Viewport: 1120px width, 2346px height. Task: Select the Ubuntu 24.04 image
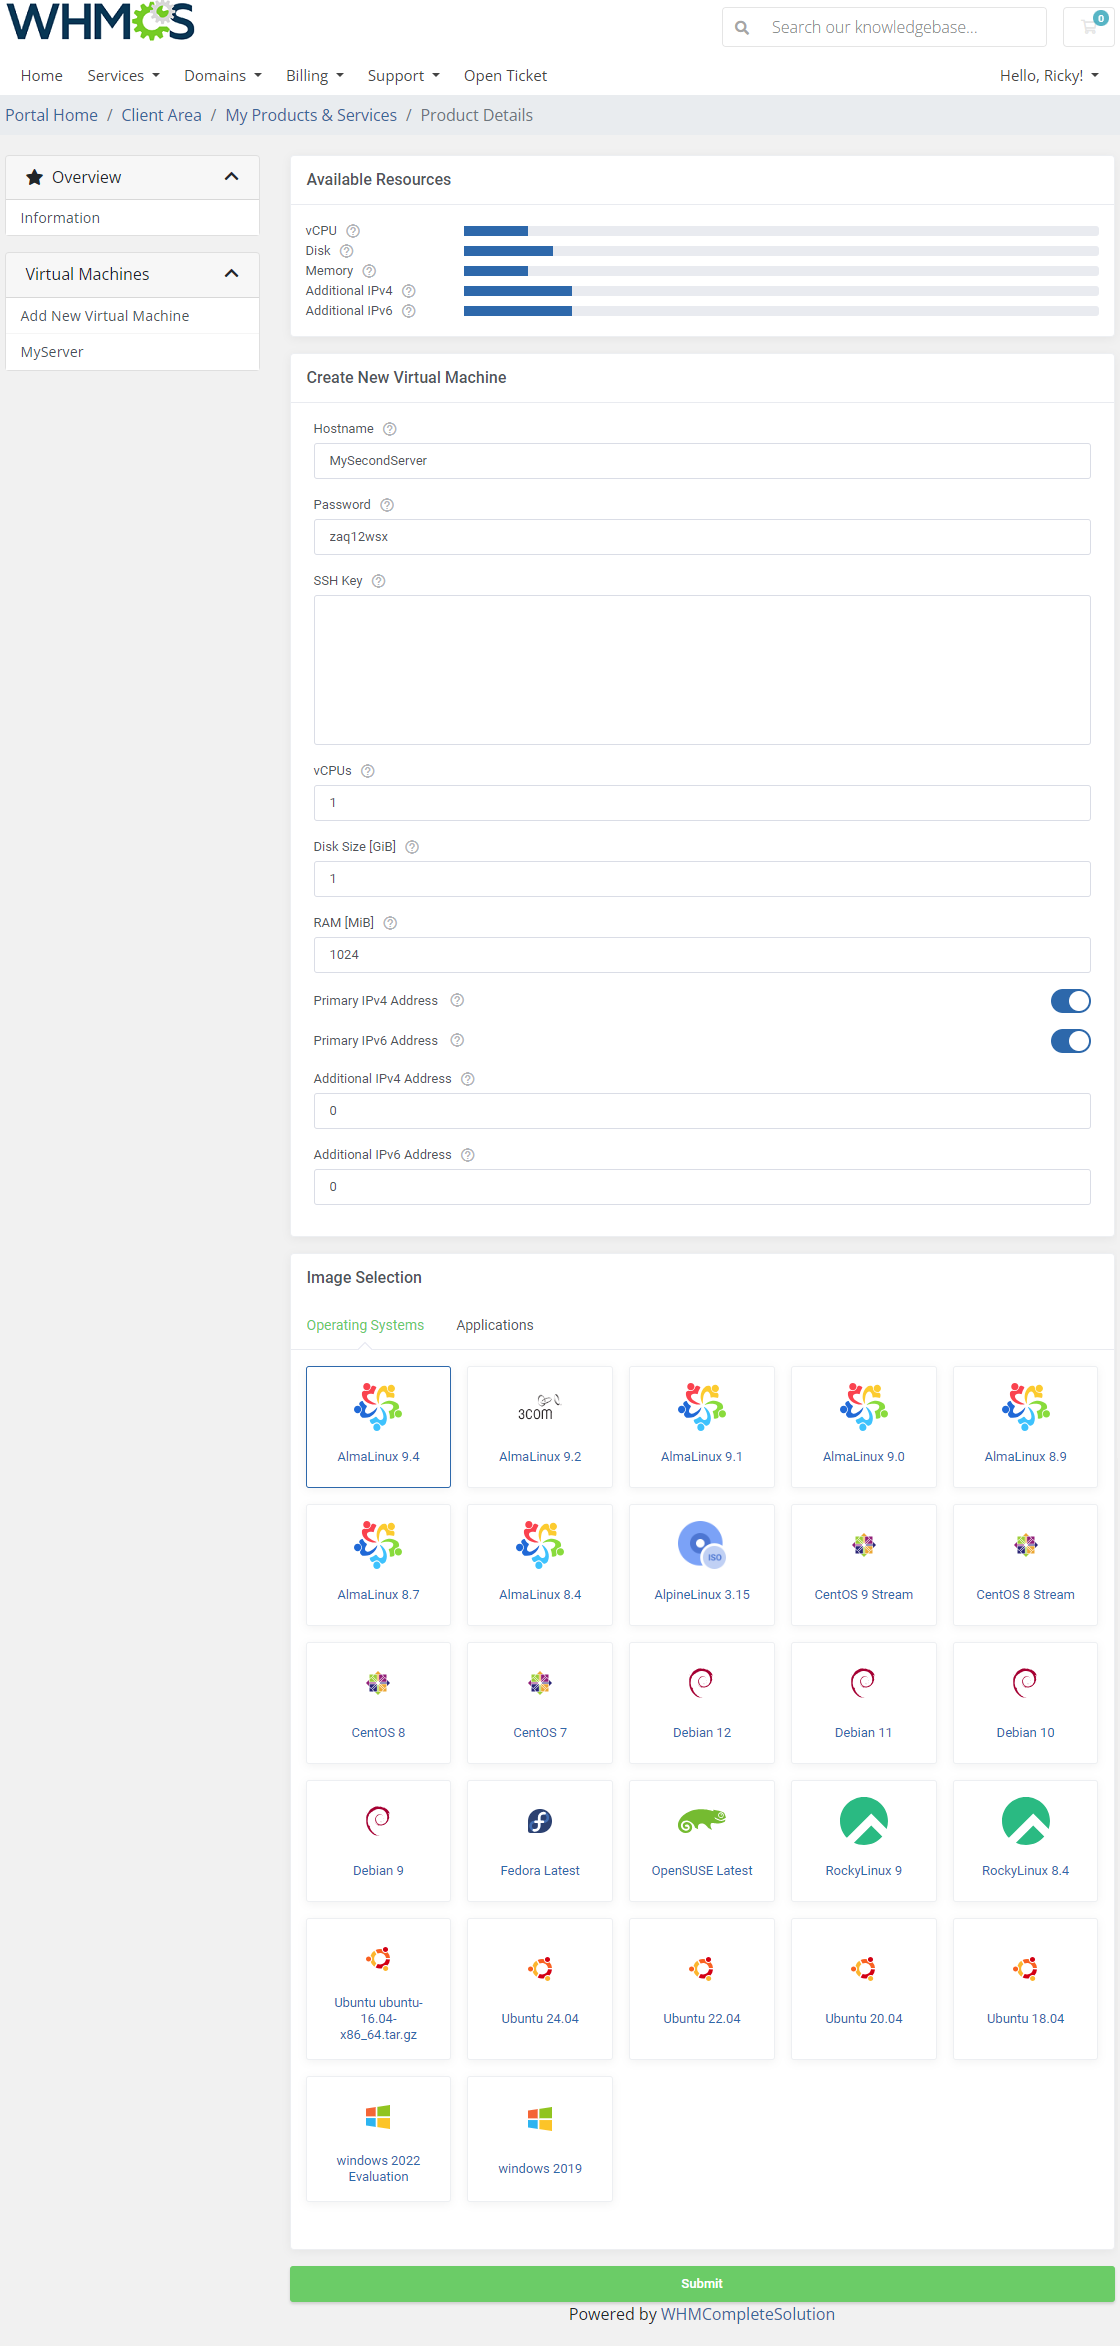(540, 1989)
